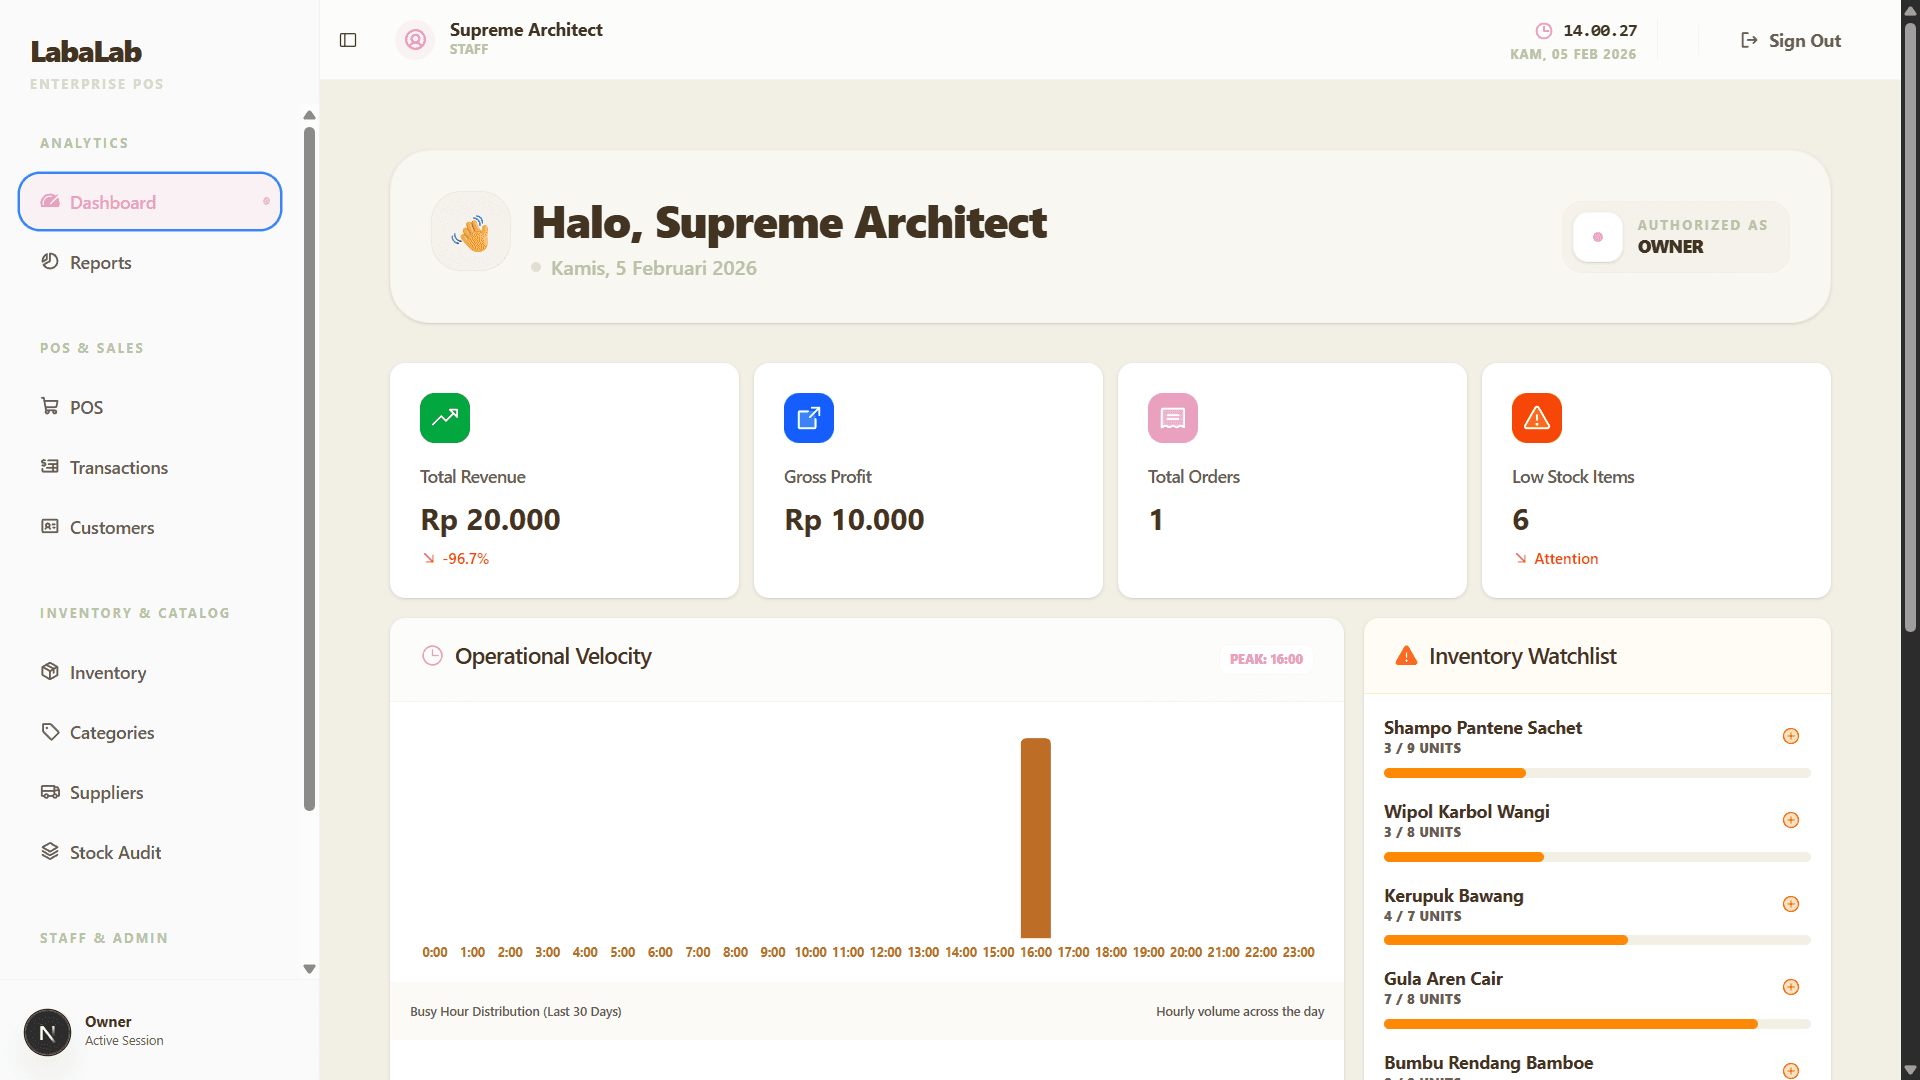Click the Owner avatar N icon
This screenshot has height=1080, width=1920.
tap(47, 1032)
